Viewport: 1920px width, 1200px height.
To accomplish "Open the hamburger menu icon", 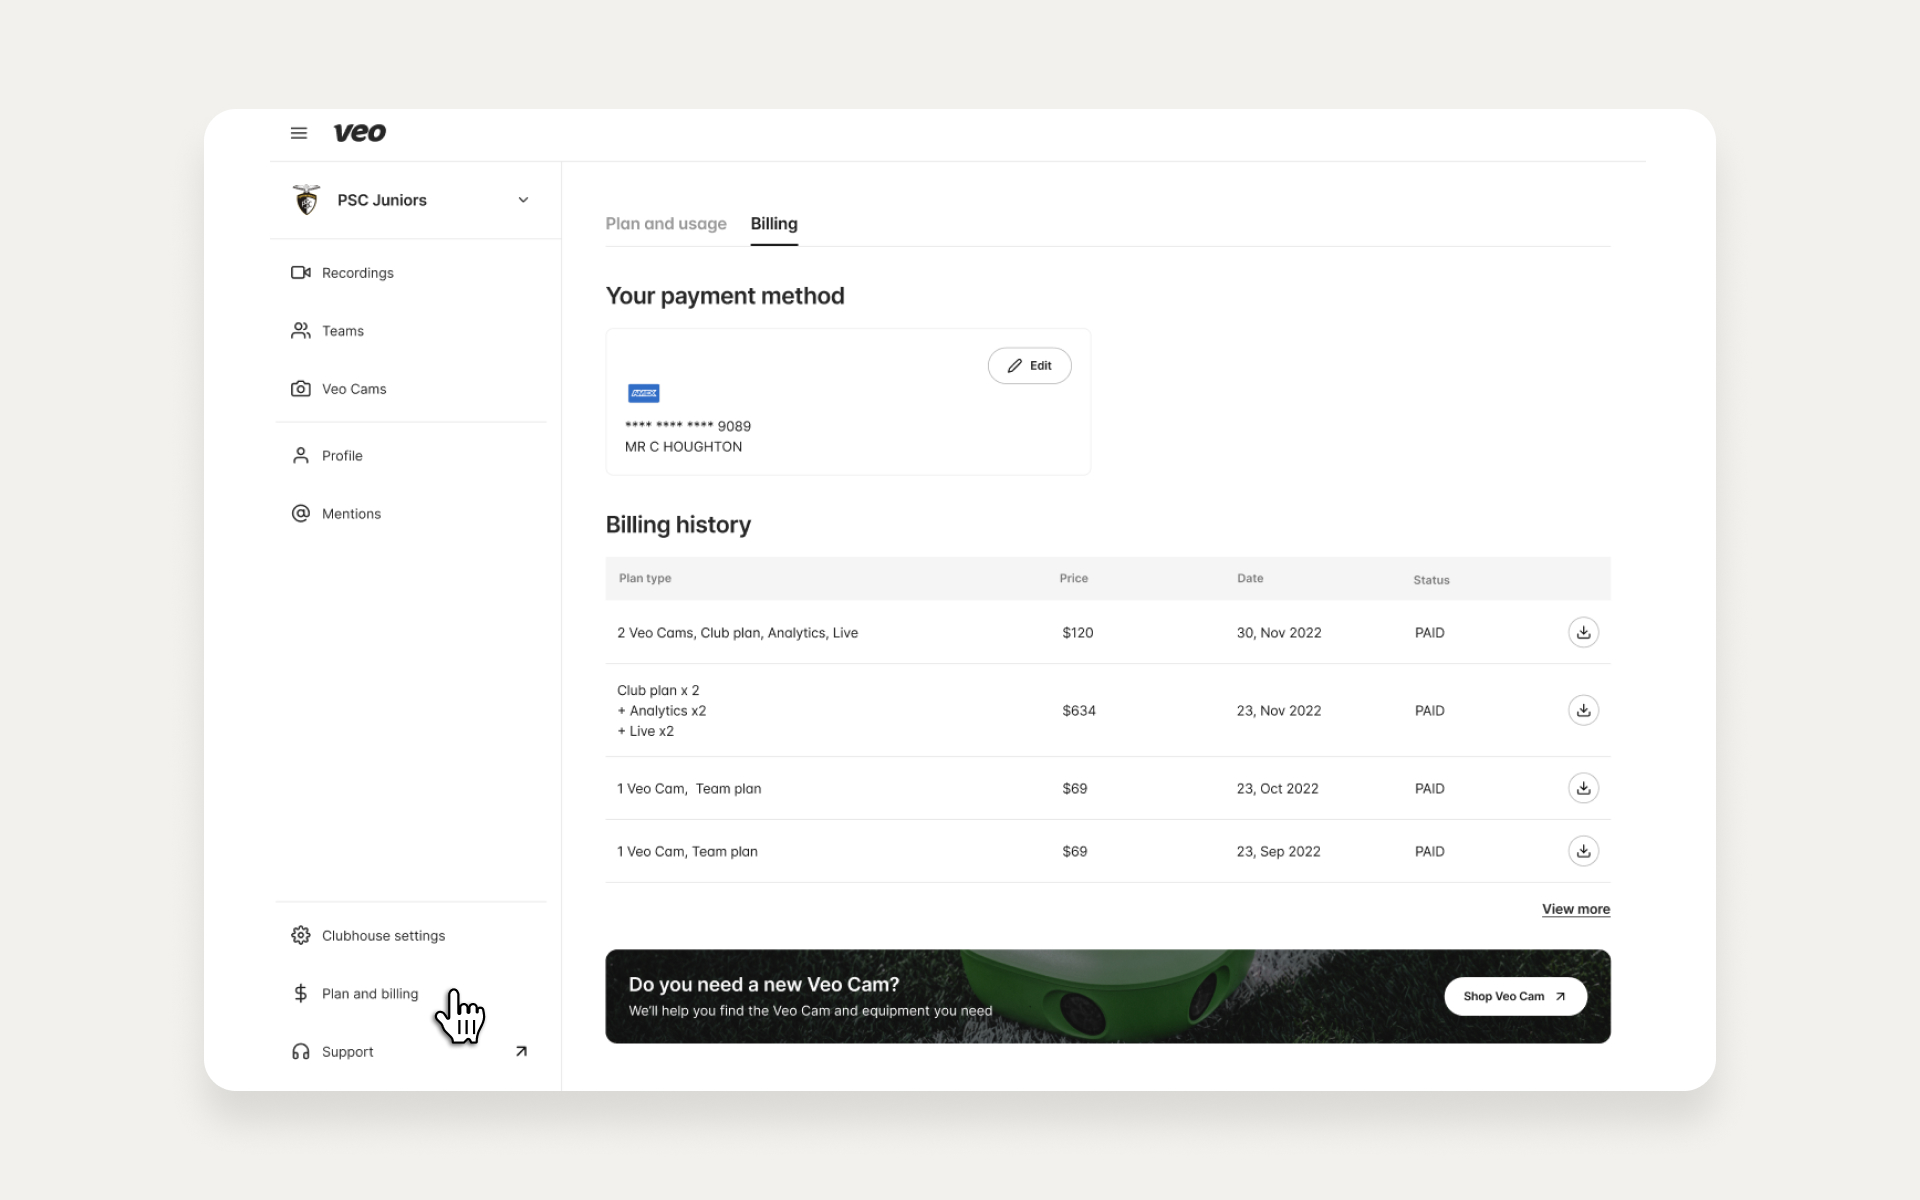I will coord(298,133).
